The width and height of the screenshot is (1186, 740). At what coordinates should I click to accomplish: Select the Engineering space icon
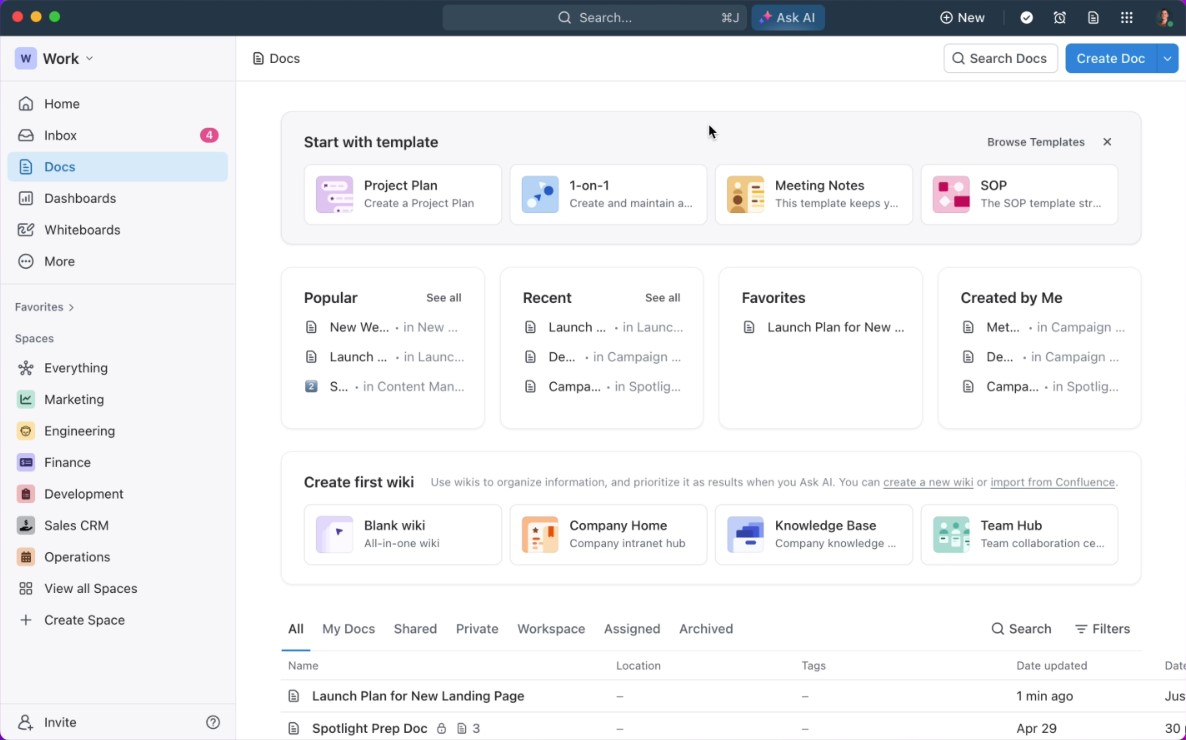pyautogui.click(x=28, y=431)
